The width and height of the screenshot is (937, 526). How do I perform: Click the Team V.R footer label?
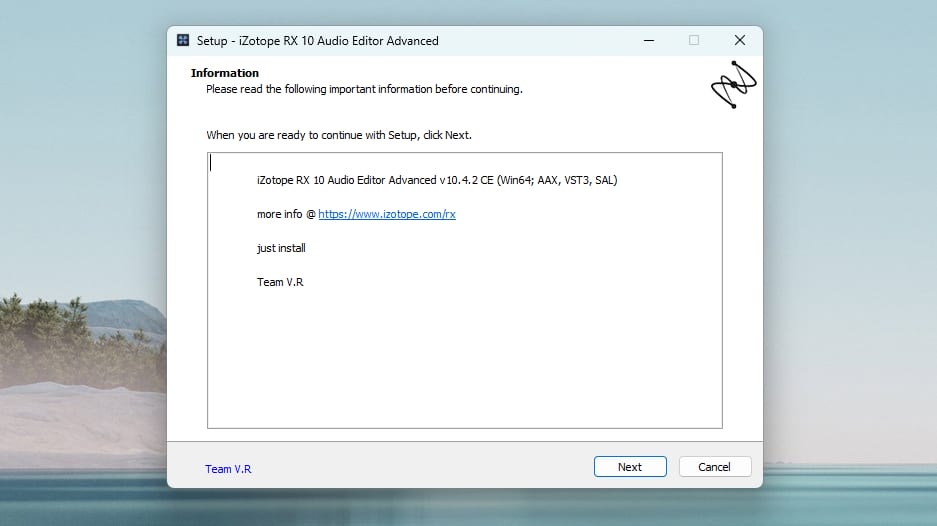[228, 469]
